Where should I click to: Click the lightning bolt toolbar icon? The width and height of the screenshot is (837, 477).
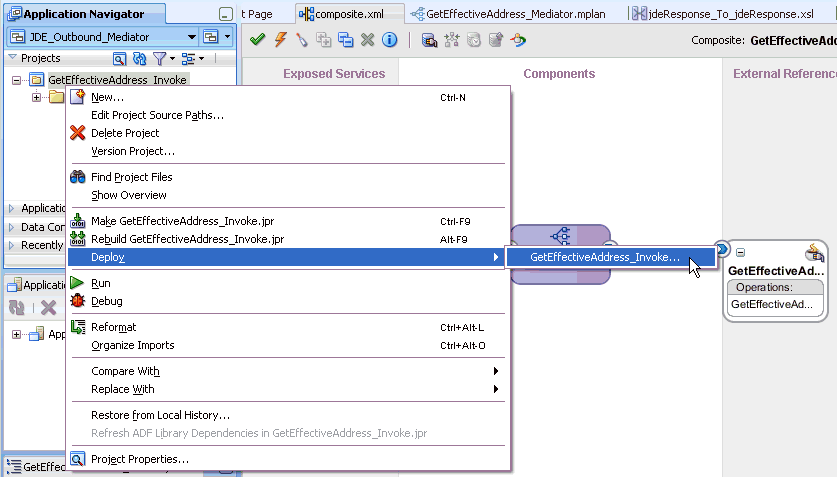point(280,40)
